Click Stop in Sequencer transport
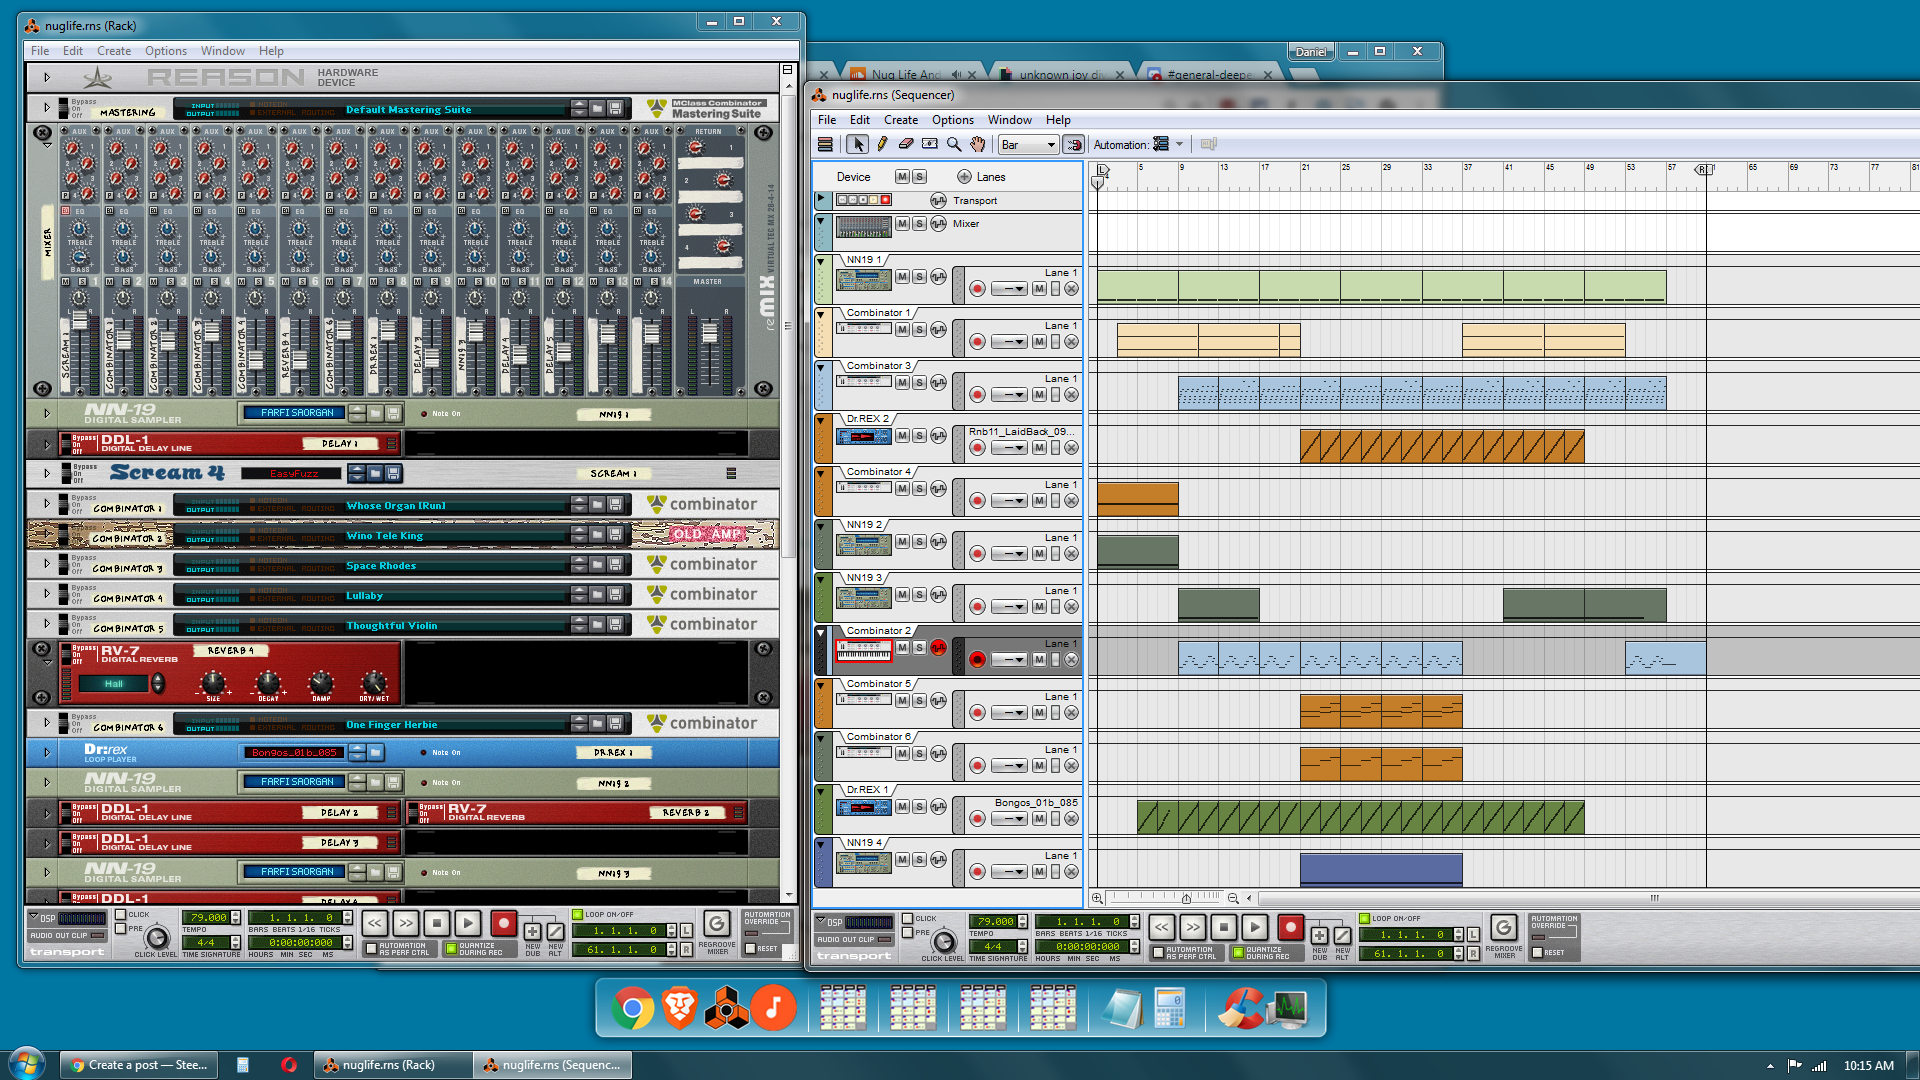Viewport: 1920px width, 1080px height. [x=1224, y=928]
